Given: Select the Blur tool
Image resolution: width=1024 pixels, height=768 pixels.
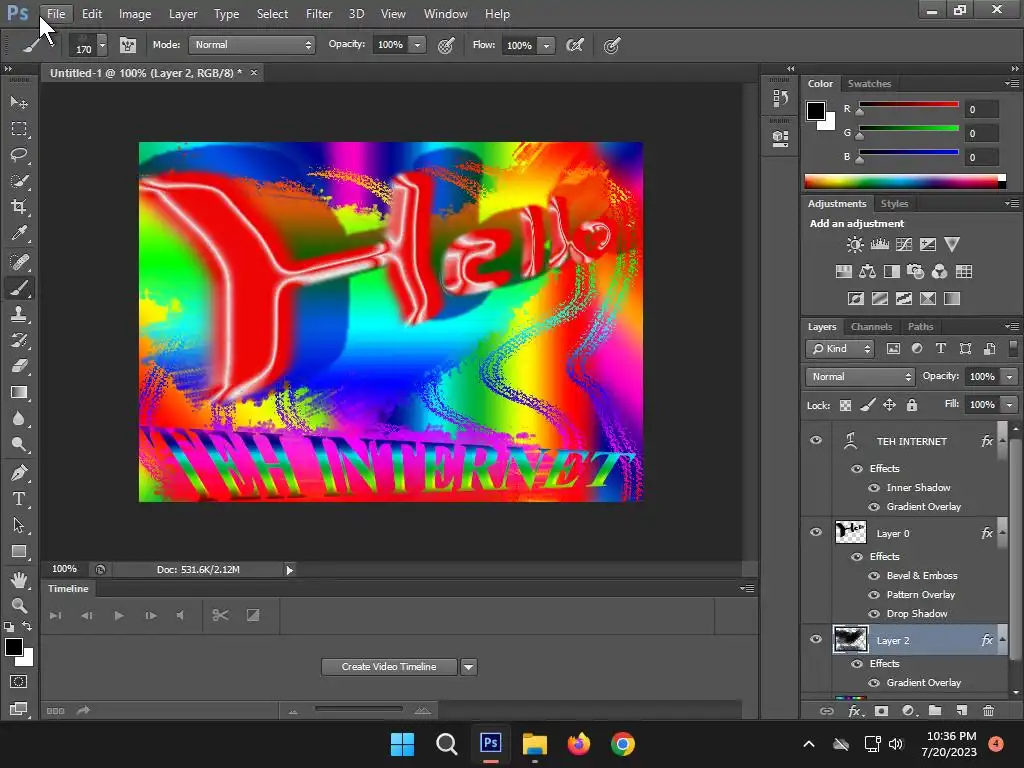Looking at the screenshot, I should pyautogui.click(x=19, y=419).
